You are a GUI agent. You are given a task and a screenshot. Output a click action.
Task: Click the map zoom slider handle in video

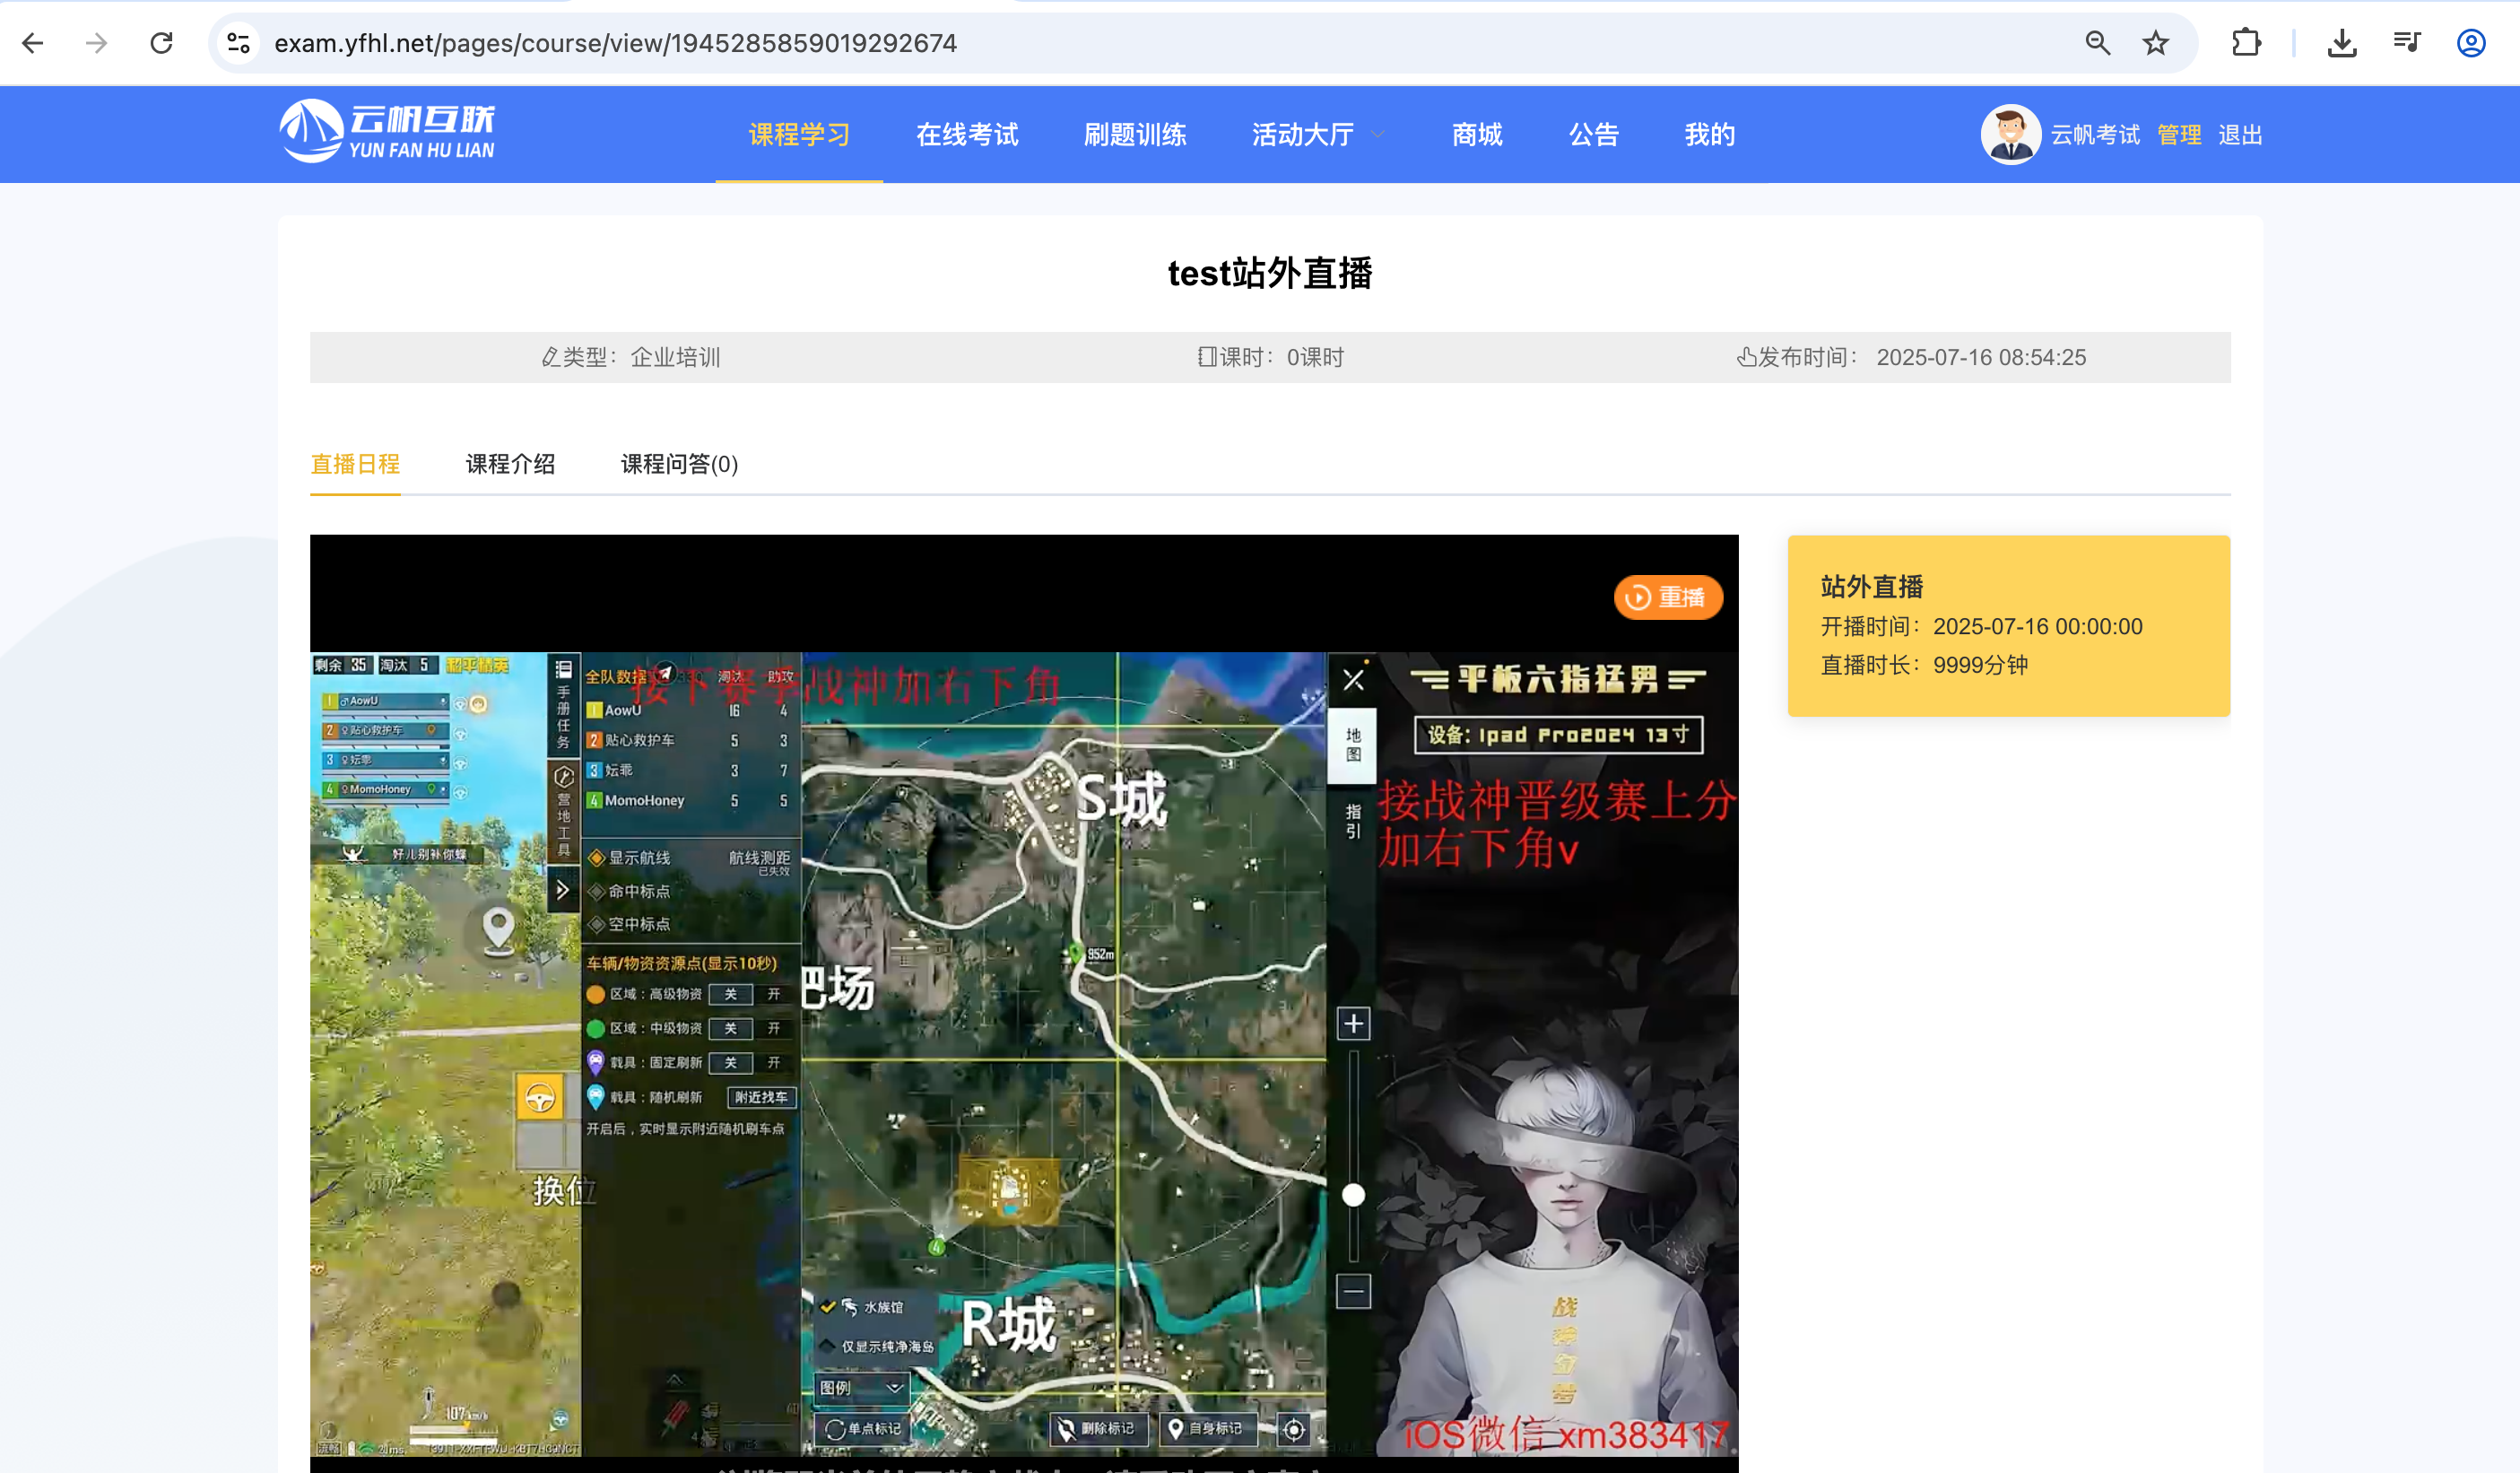pos(1353,1195)
